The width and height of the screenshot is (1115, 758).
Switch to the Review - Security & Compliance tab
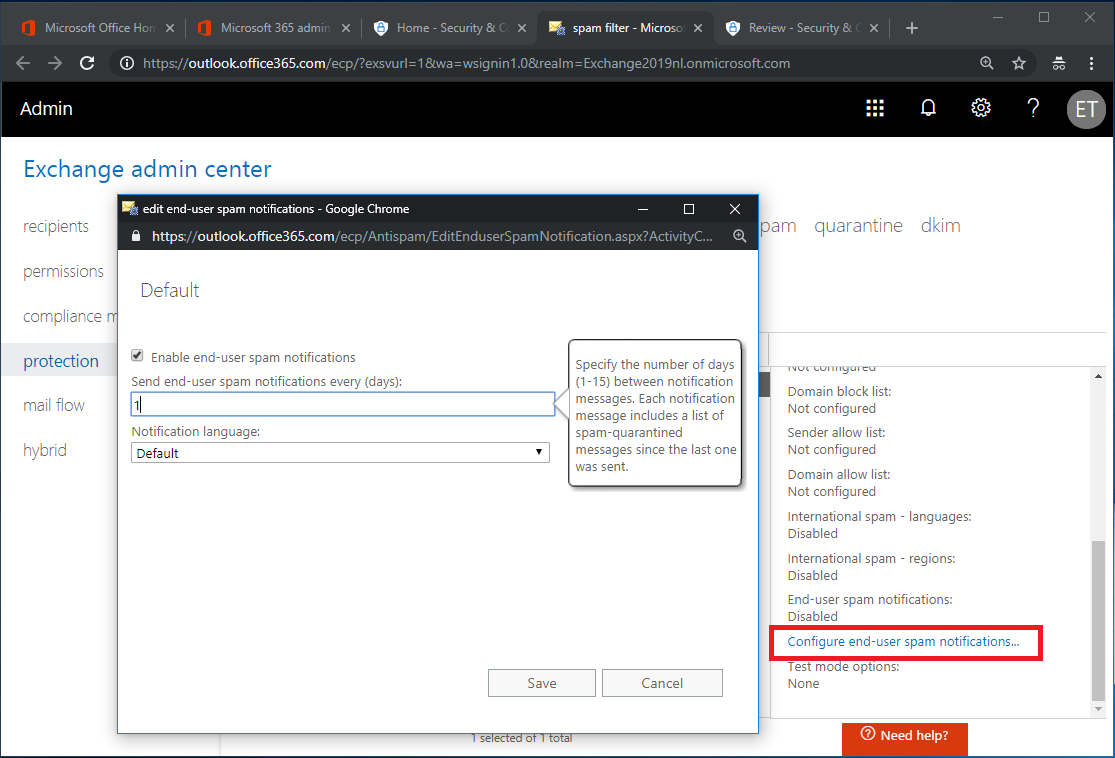click(x=805, y=28)
